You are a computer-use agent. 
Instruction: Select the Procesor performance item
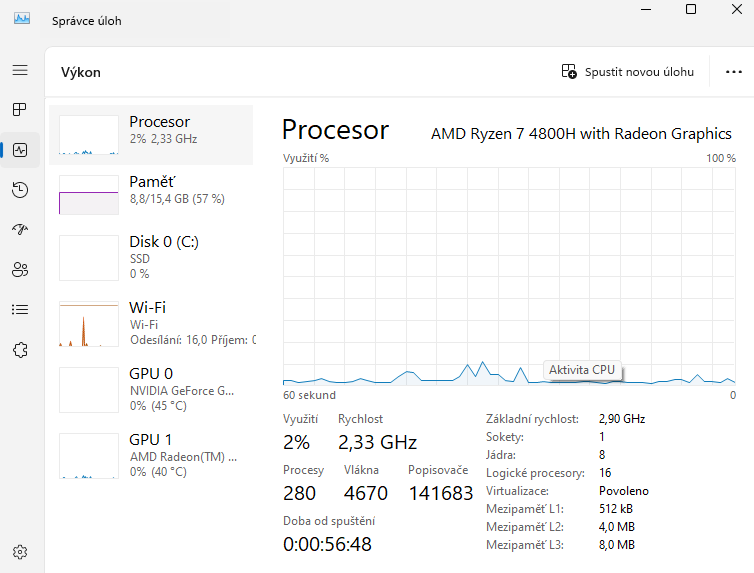point(151,135)
